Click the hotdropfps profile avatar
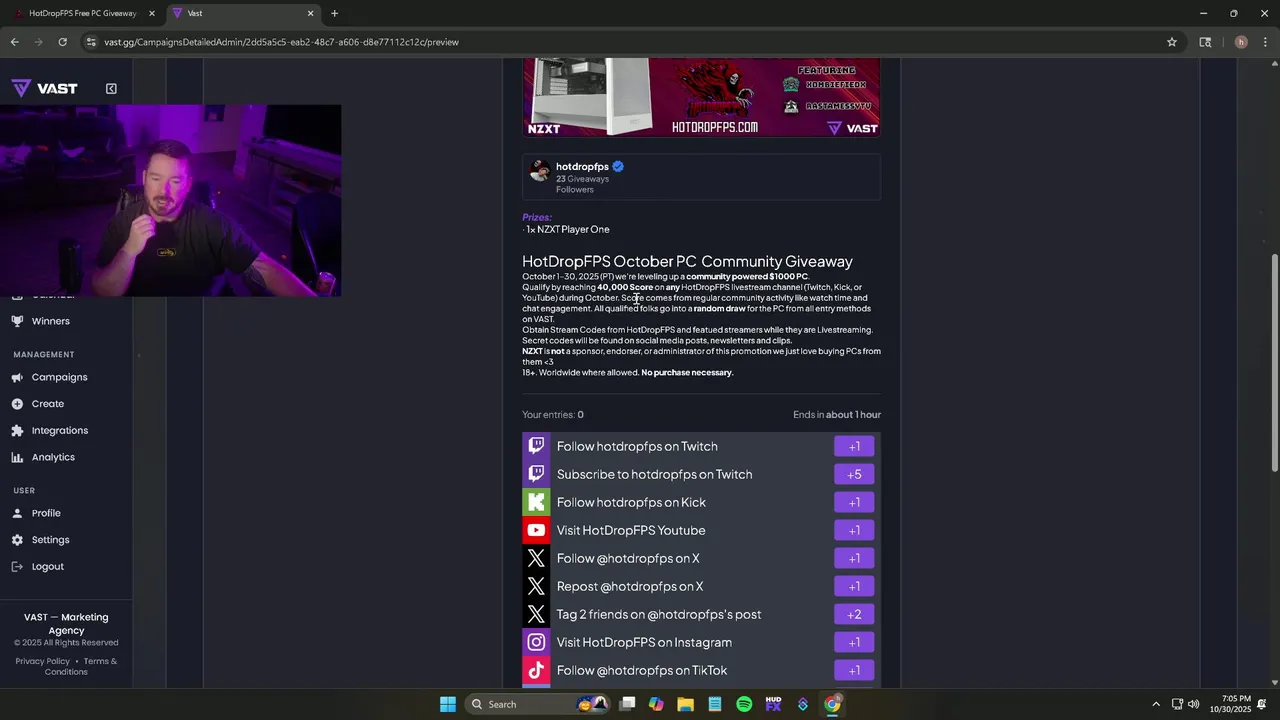Viewport: 1280px width, 720px height. pos(540,170)
